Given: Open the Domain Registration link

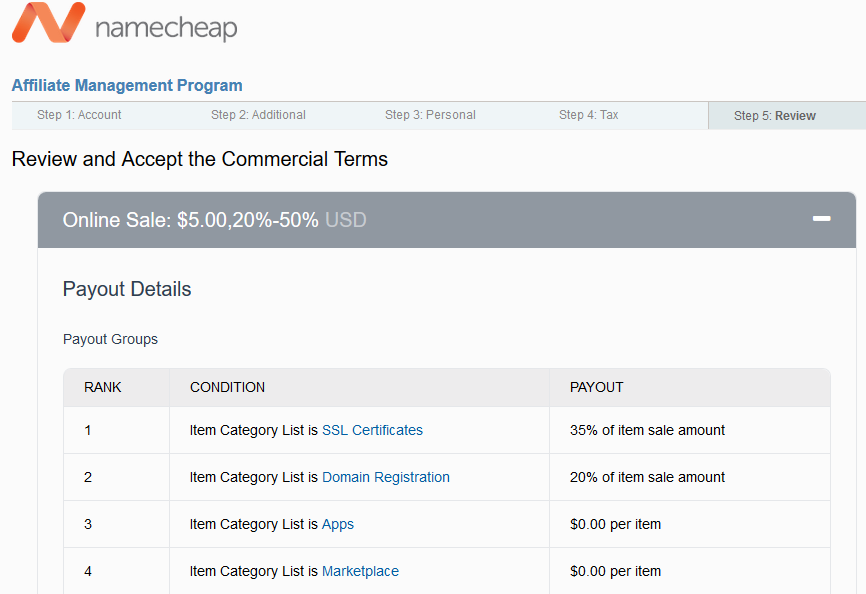Looking at the screenshot, I should click(x=386, y=477).
